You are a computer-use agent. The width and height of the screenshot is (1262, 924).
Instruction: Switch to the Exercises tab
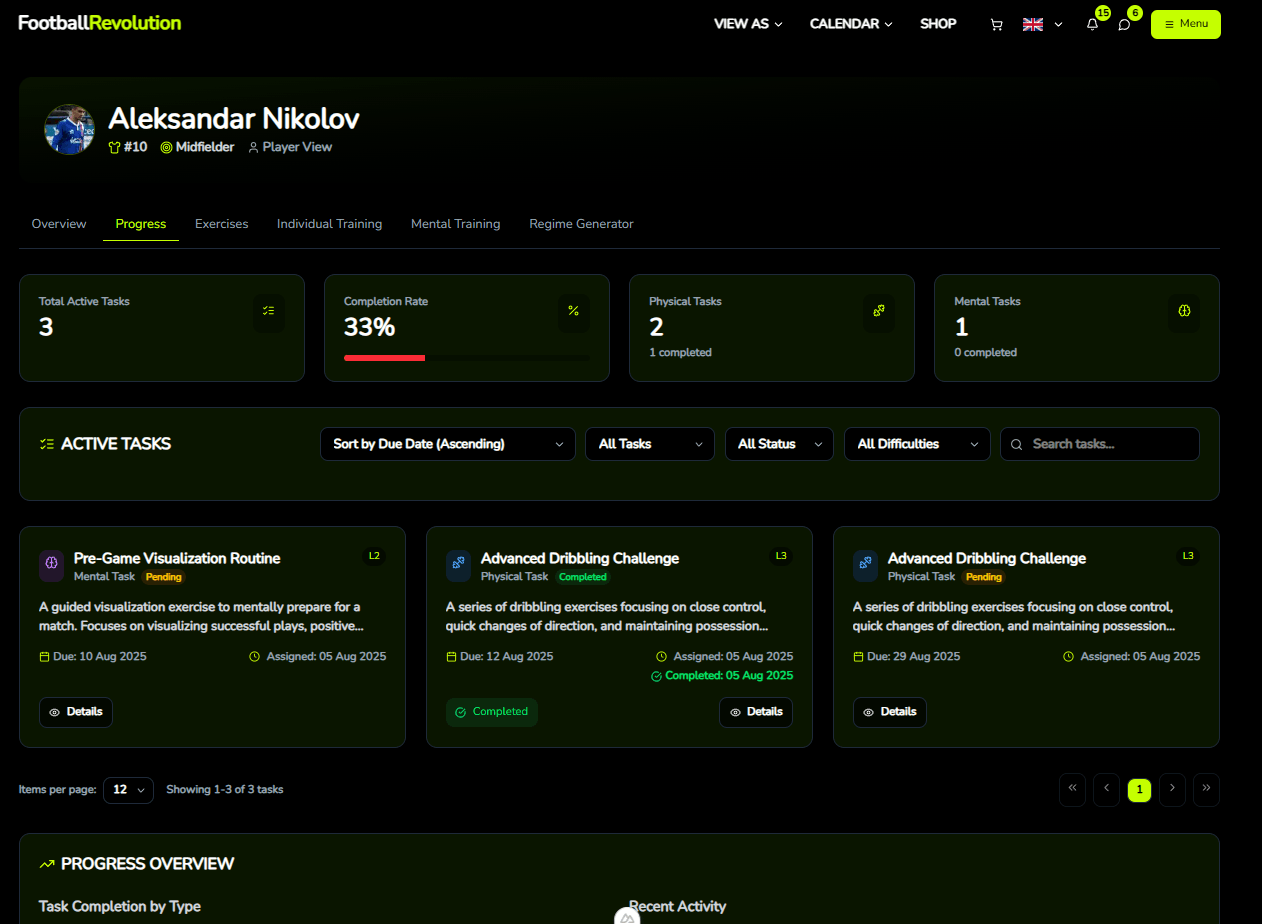point(222,224)
